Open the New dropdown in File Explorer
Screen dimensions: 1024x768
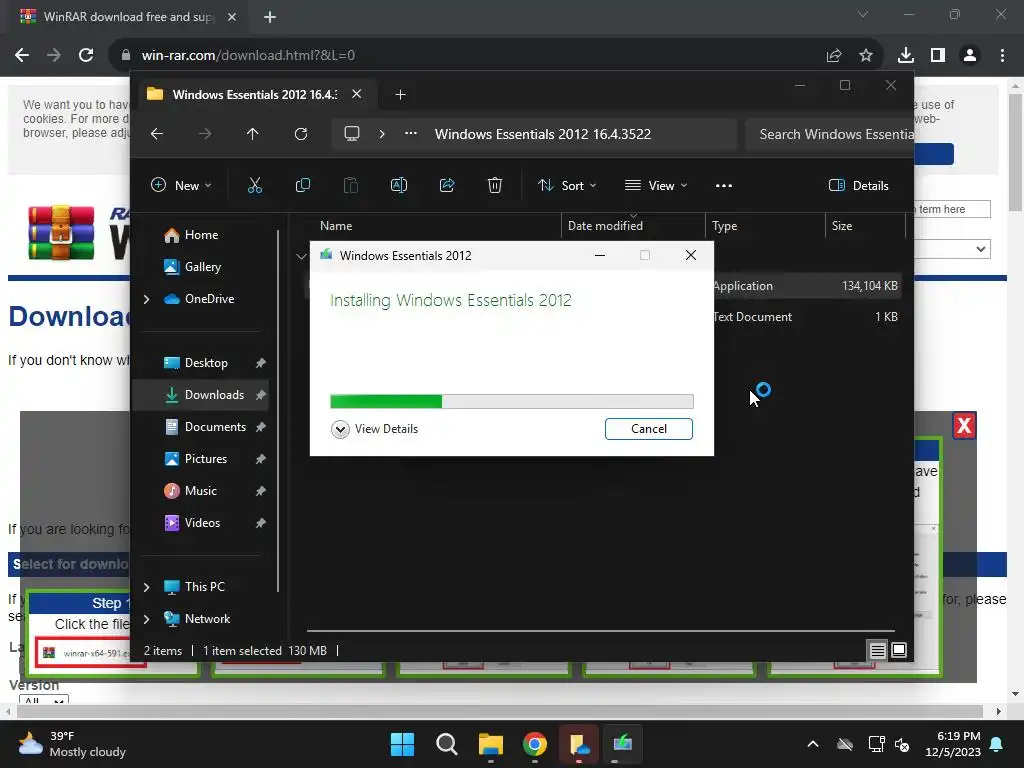click(x=181, y=185)
